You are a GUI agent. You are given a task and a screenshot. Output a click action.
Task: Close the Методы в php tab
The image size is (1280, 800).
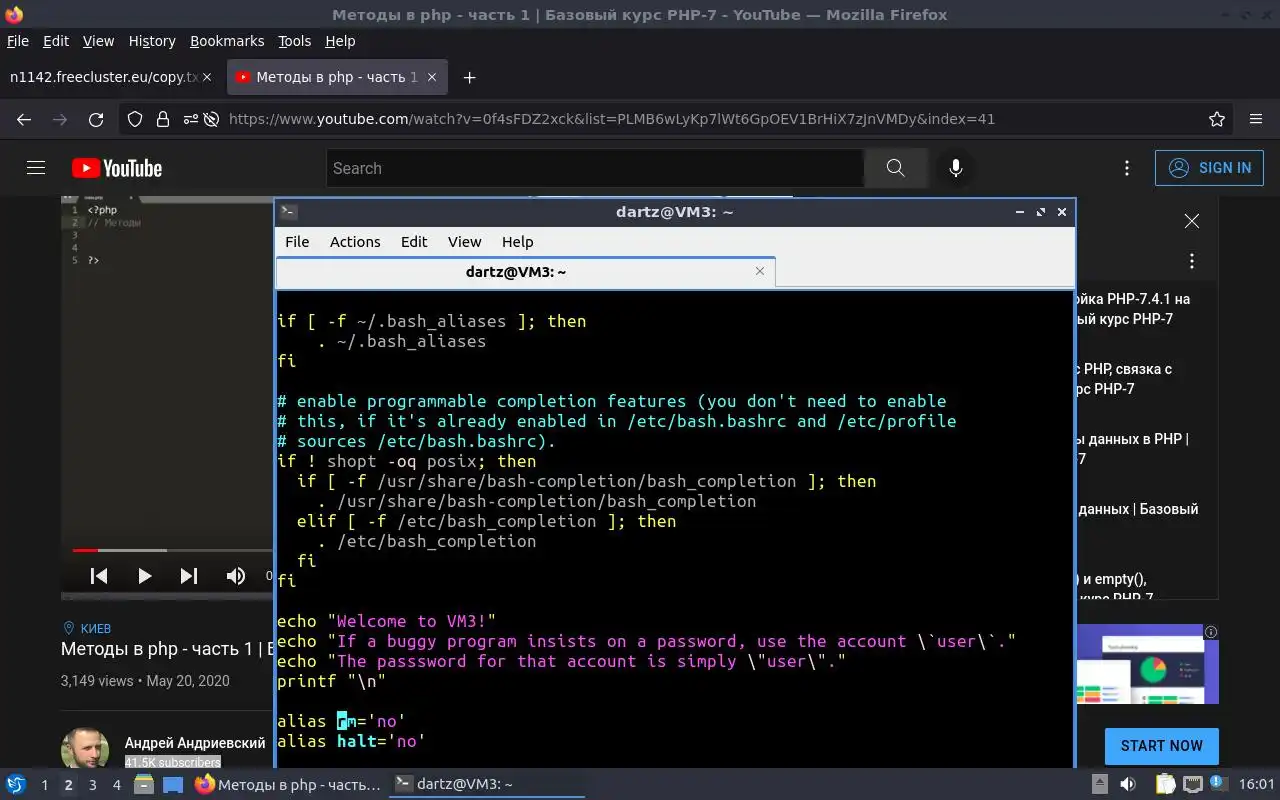432,77
